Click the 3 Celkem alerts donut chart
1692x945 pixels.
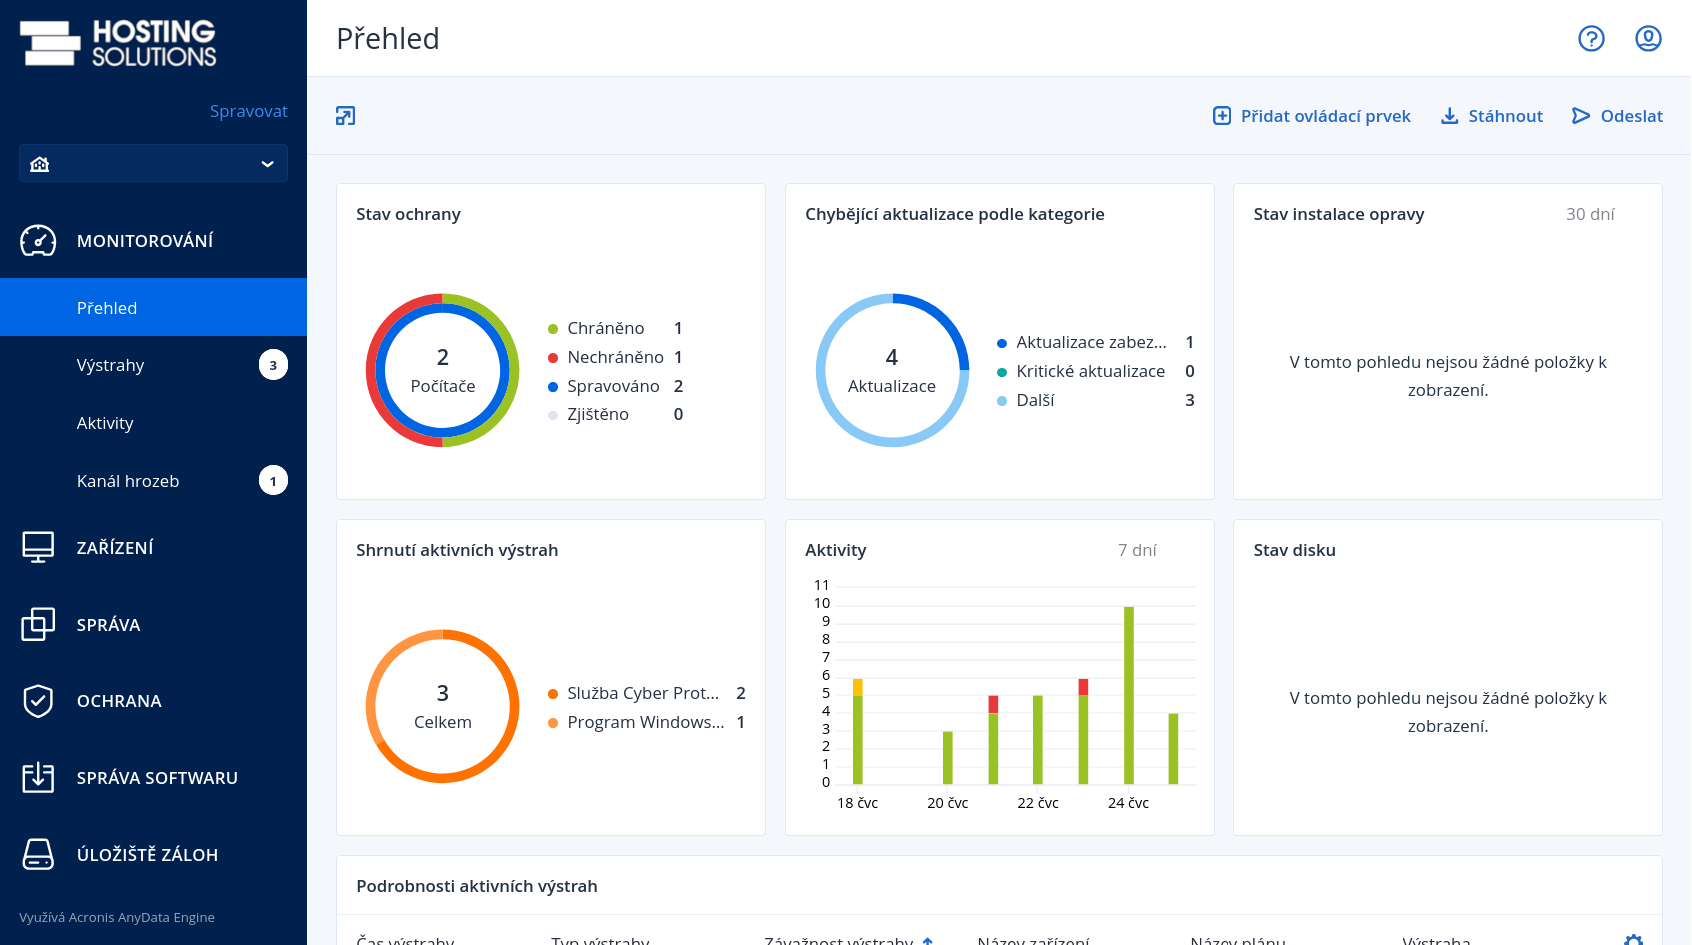(x=443, y=706)
